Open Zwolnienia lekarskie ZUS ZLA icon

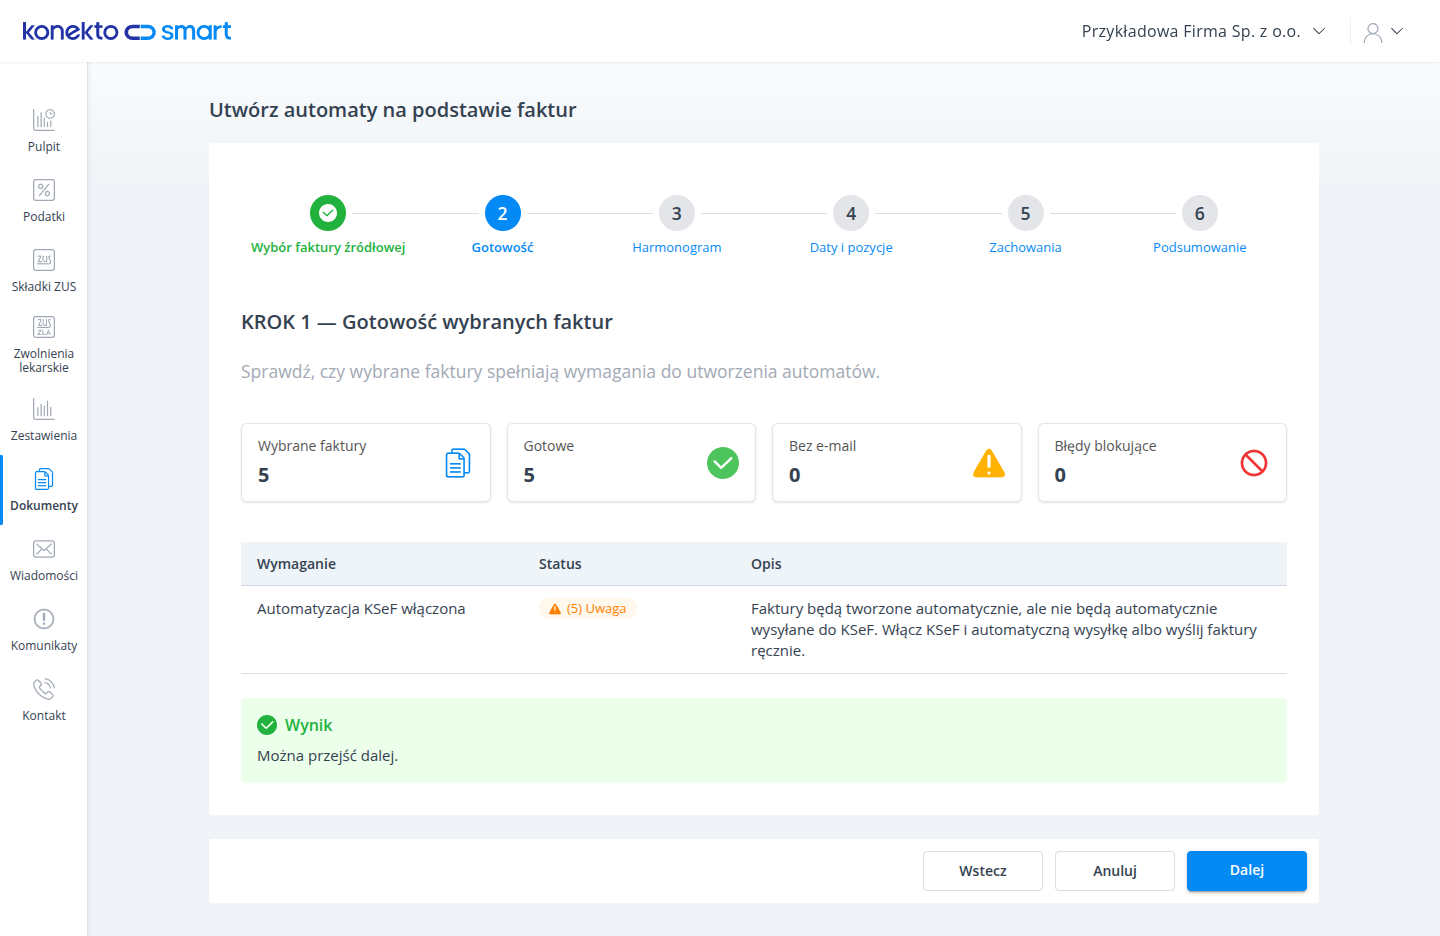coord(44,327)
